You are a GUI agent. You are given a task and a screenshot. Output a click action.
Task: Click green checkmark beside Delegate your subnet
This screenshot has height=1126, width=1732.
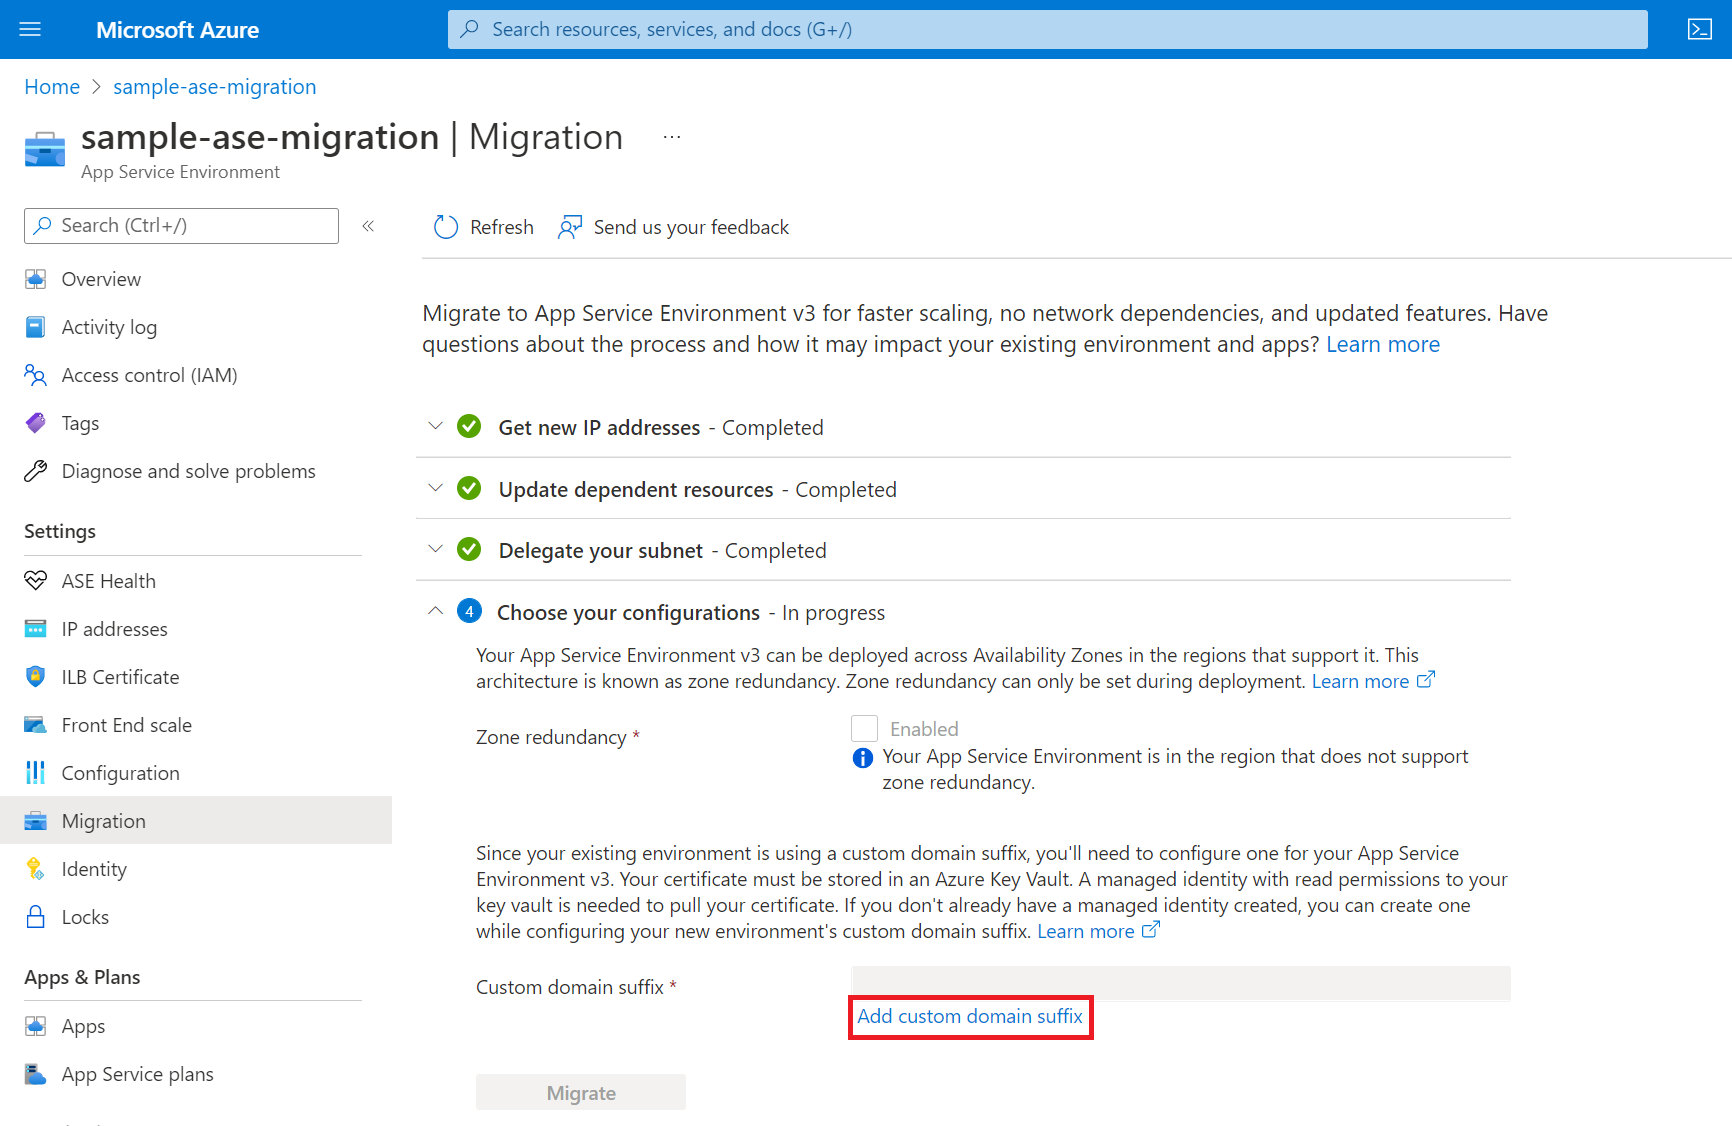pos(469,550)
